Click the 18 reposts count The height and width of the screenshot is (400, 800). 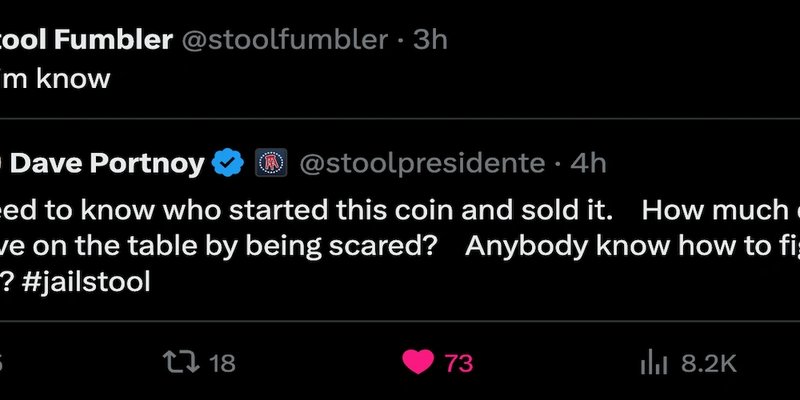point(222,363)
